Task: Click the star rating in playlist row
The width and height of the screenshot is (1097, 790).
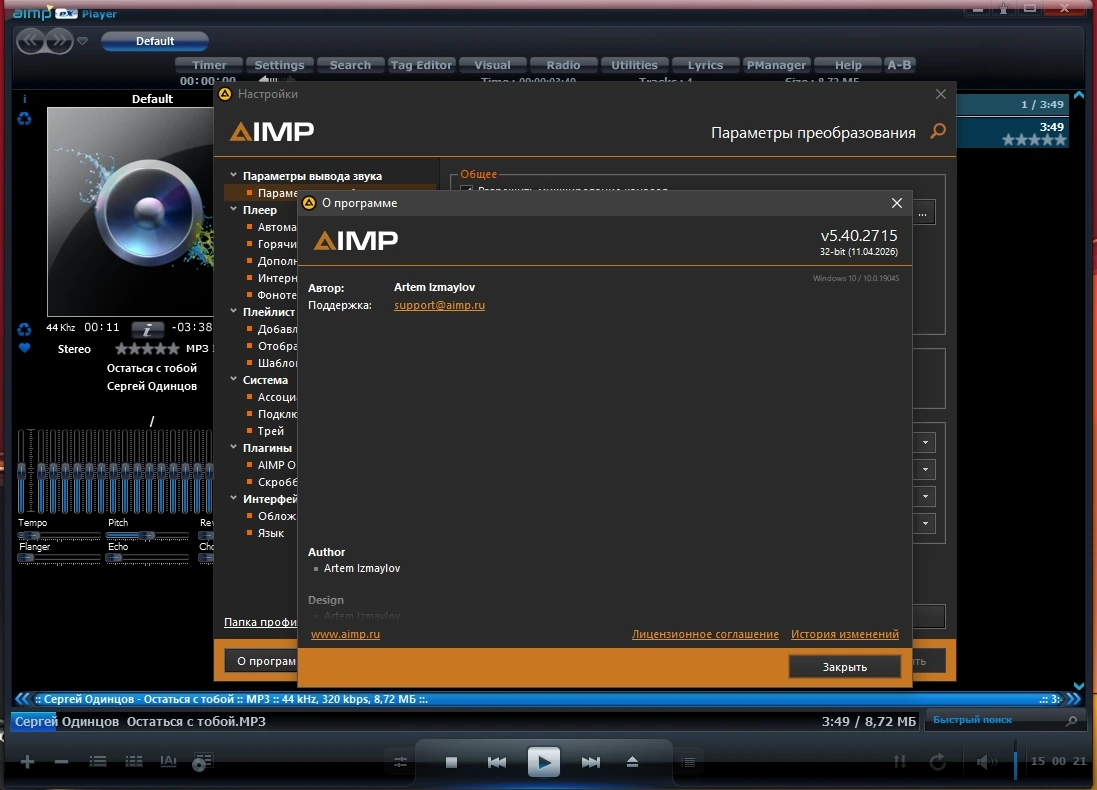Action: 1033,140
